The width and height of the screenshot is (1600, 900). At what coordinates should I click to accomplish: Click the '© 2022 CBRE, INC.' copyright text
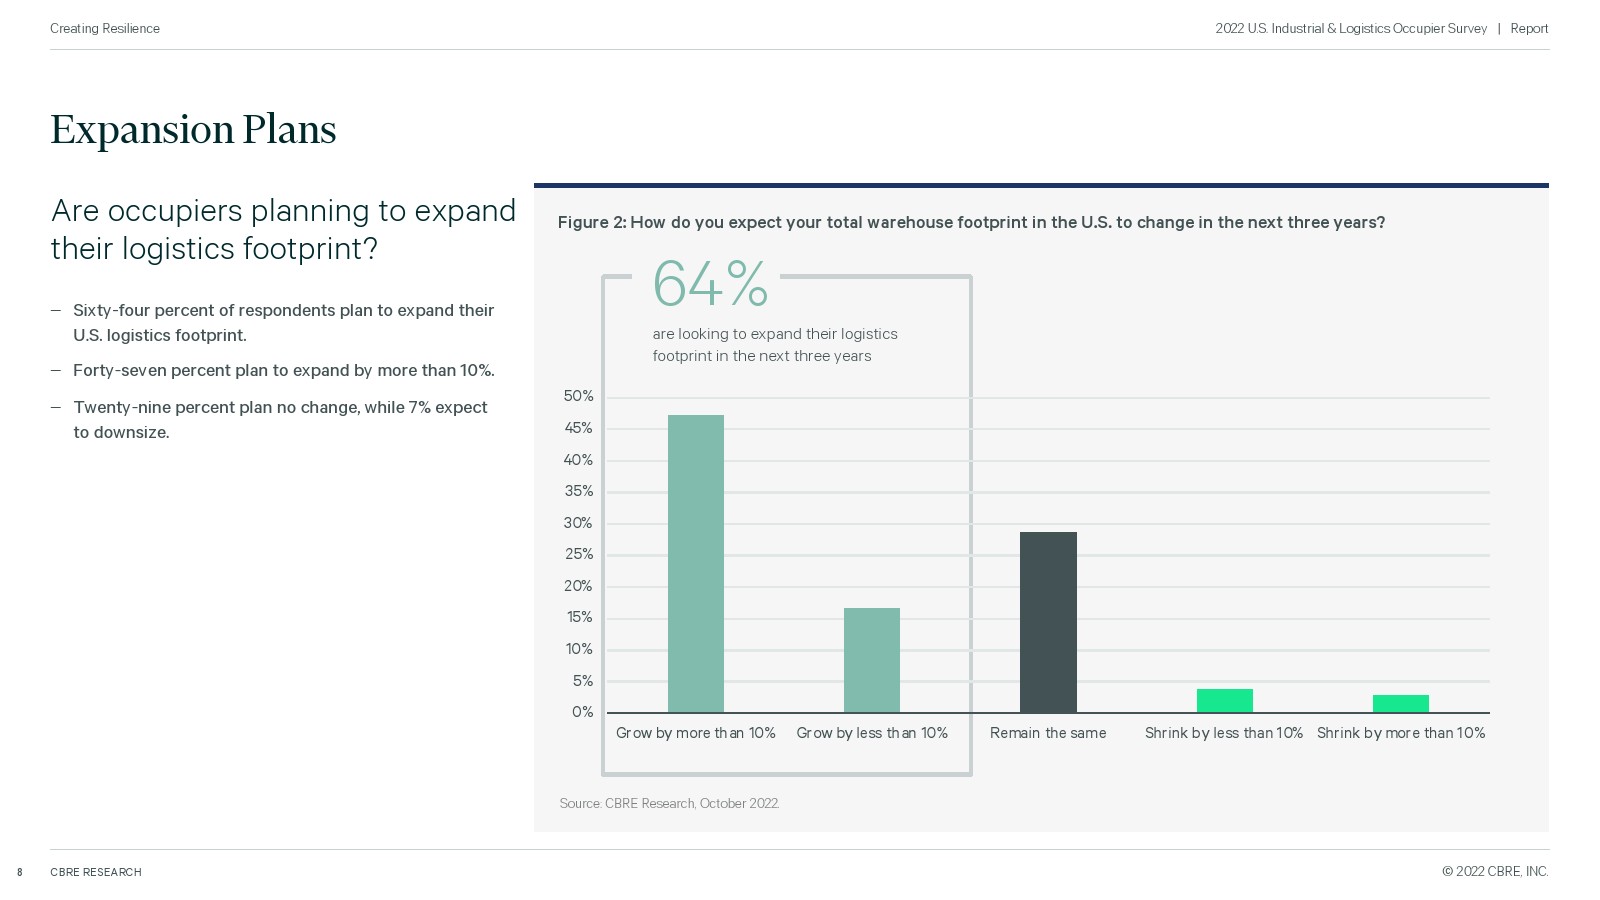pos(1495,871)
